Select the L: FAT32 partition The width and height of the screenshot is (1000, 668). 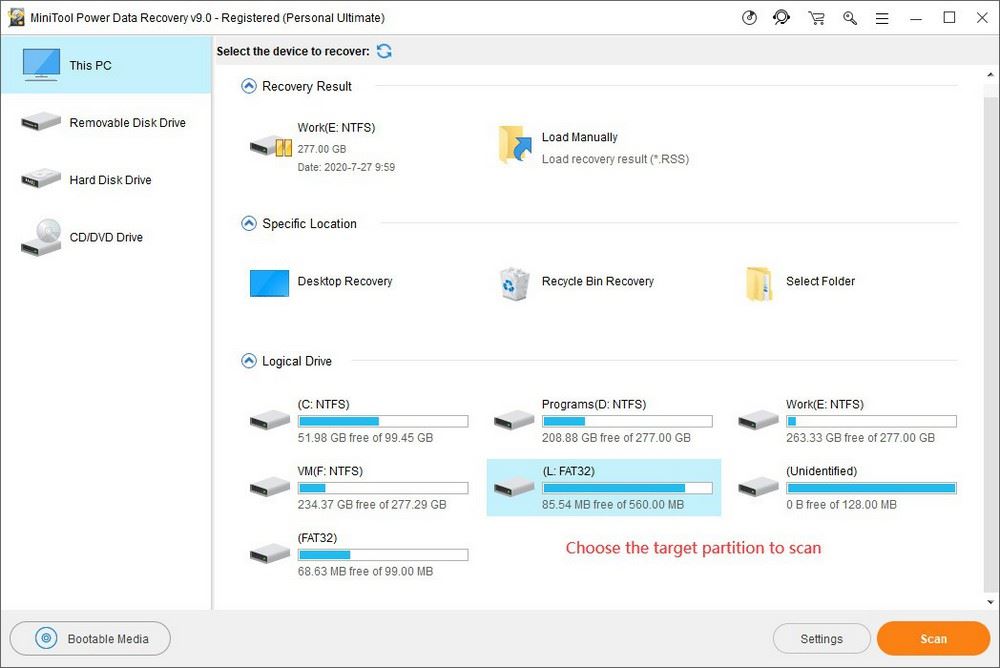604,487
